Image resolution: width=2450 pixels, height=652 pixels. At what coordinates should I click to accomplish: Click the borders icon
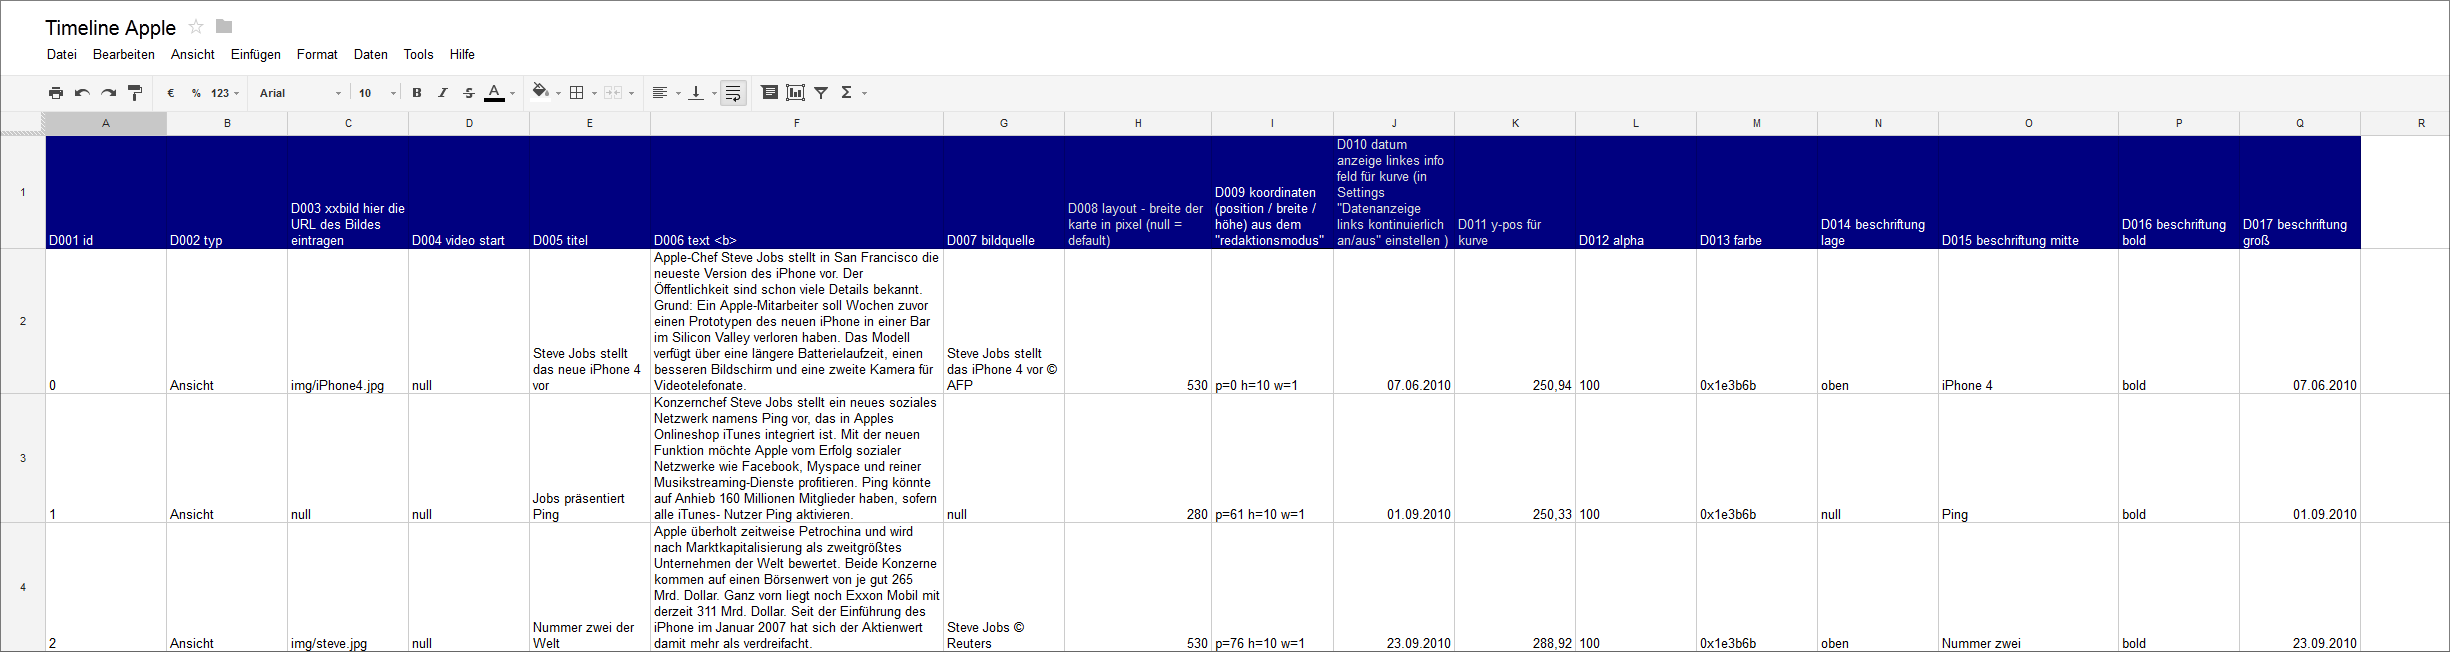tap(577, 93)
